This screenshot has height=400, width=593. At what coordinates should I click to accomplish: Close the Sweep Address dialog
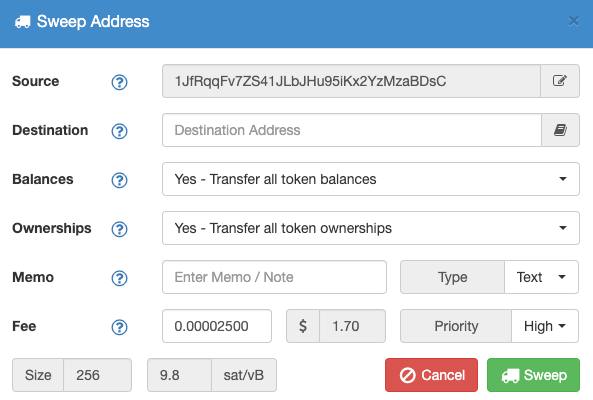pos(573,21)
